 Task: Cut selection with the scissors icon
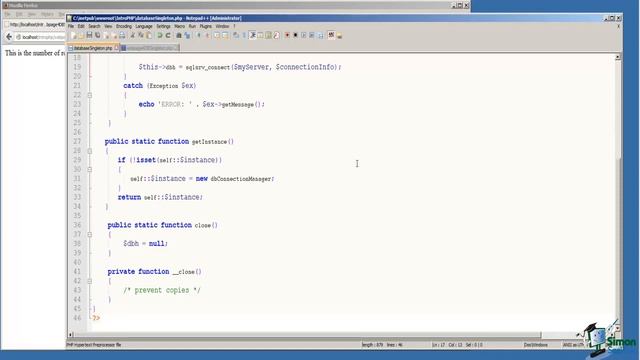click(132, 36)
